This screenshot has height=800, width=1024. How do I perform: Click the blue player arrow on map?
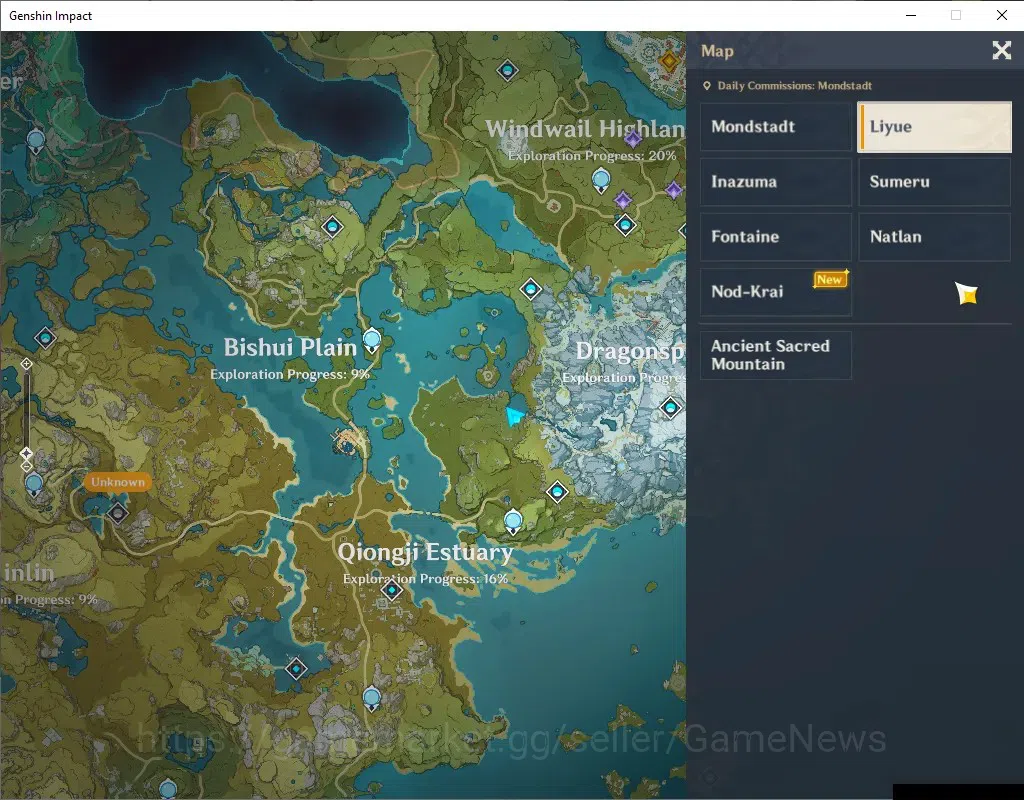[515, 415]
